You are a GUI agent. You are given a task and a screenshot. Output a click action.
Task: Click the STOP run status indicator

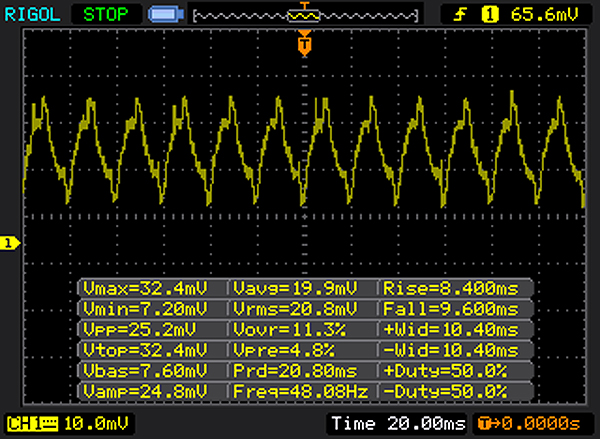click(106, 15)
